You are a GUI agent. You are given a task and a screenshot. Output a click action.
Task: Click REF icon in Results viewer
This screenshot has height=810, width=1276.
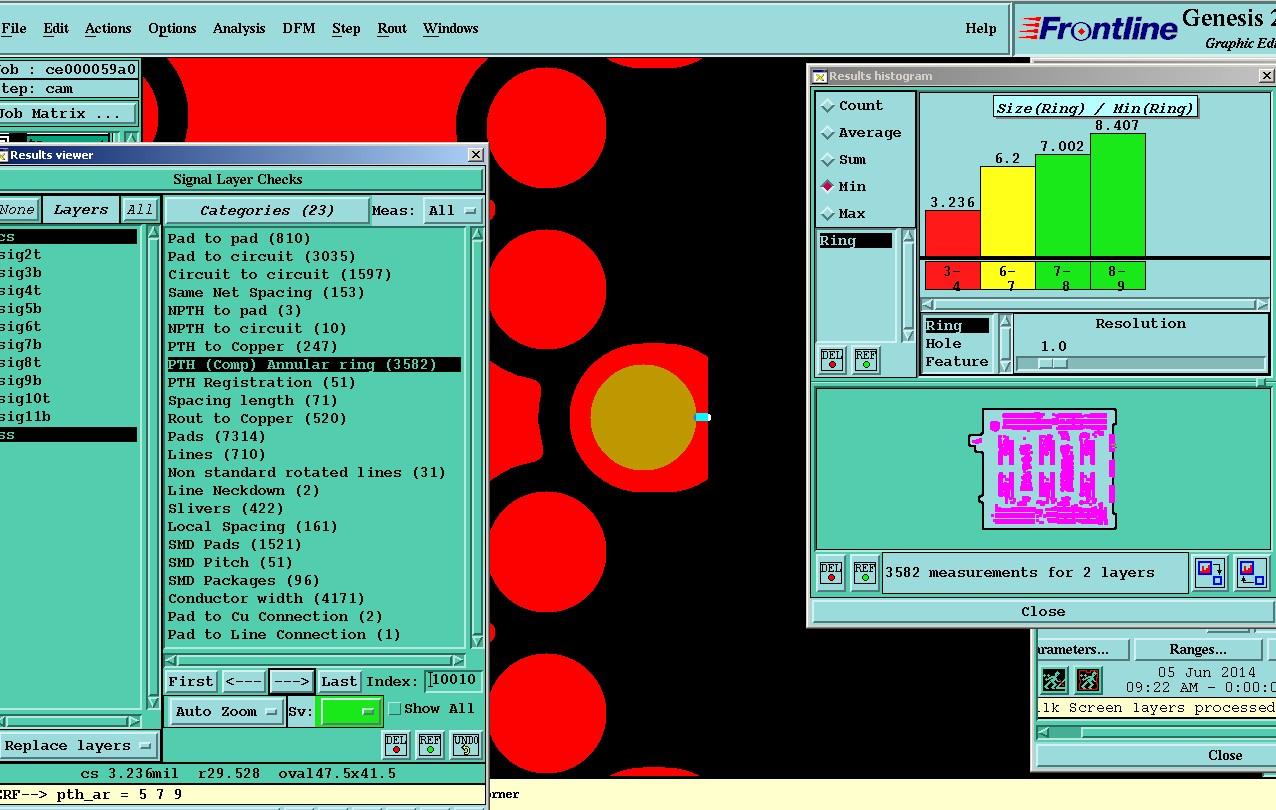coord(430,745)
